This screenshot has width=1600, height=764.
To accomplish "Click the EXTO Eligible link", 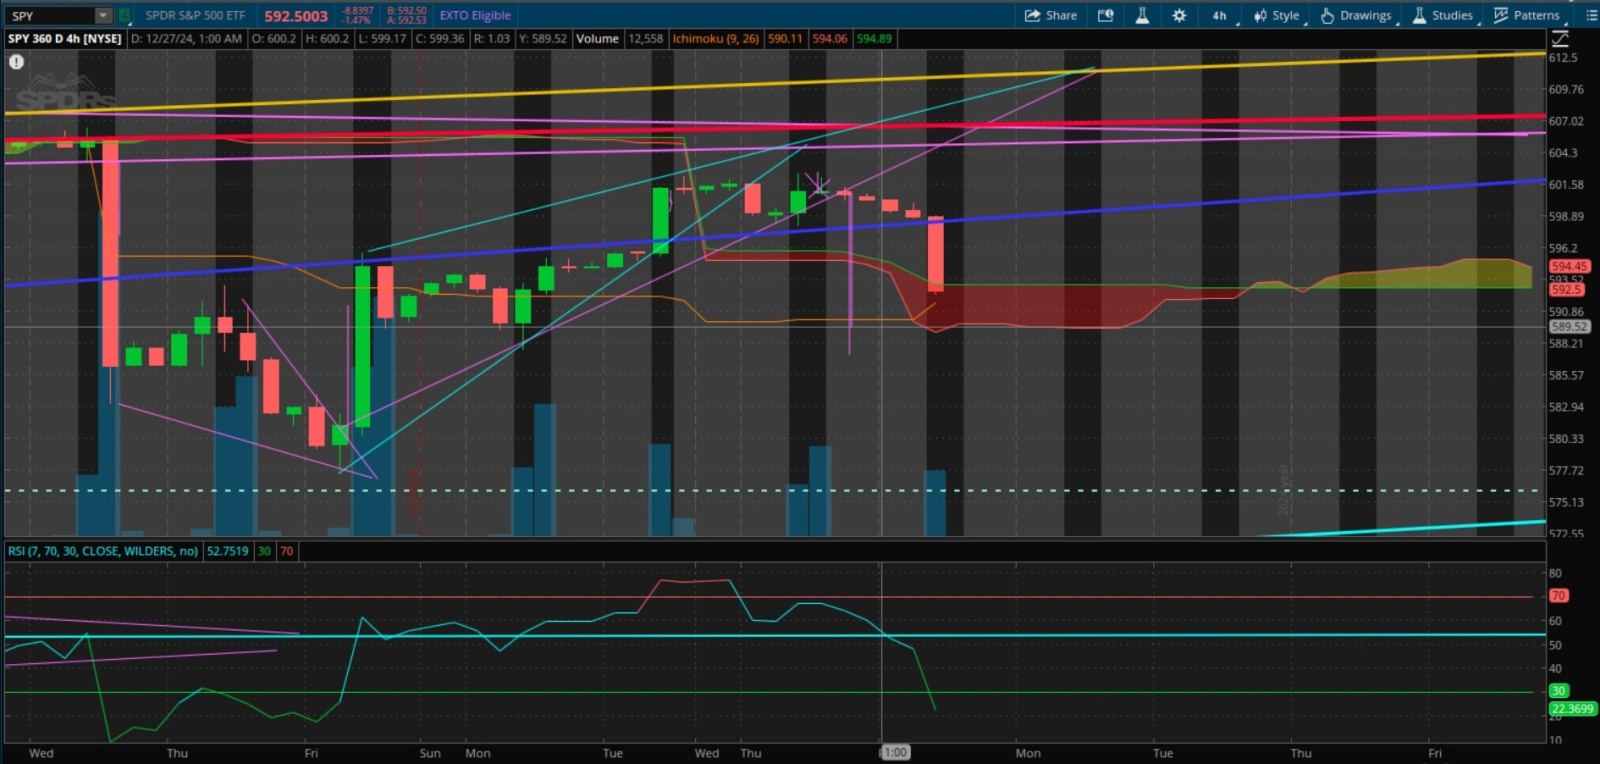I will coord(475,15).
